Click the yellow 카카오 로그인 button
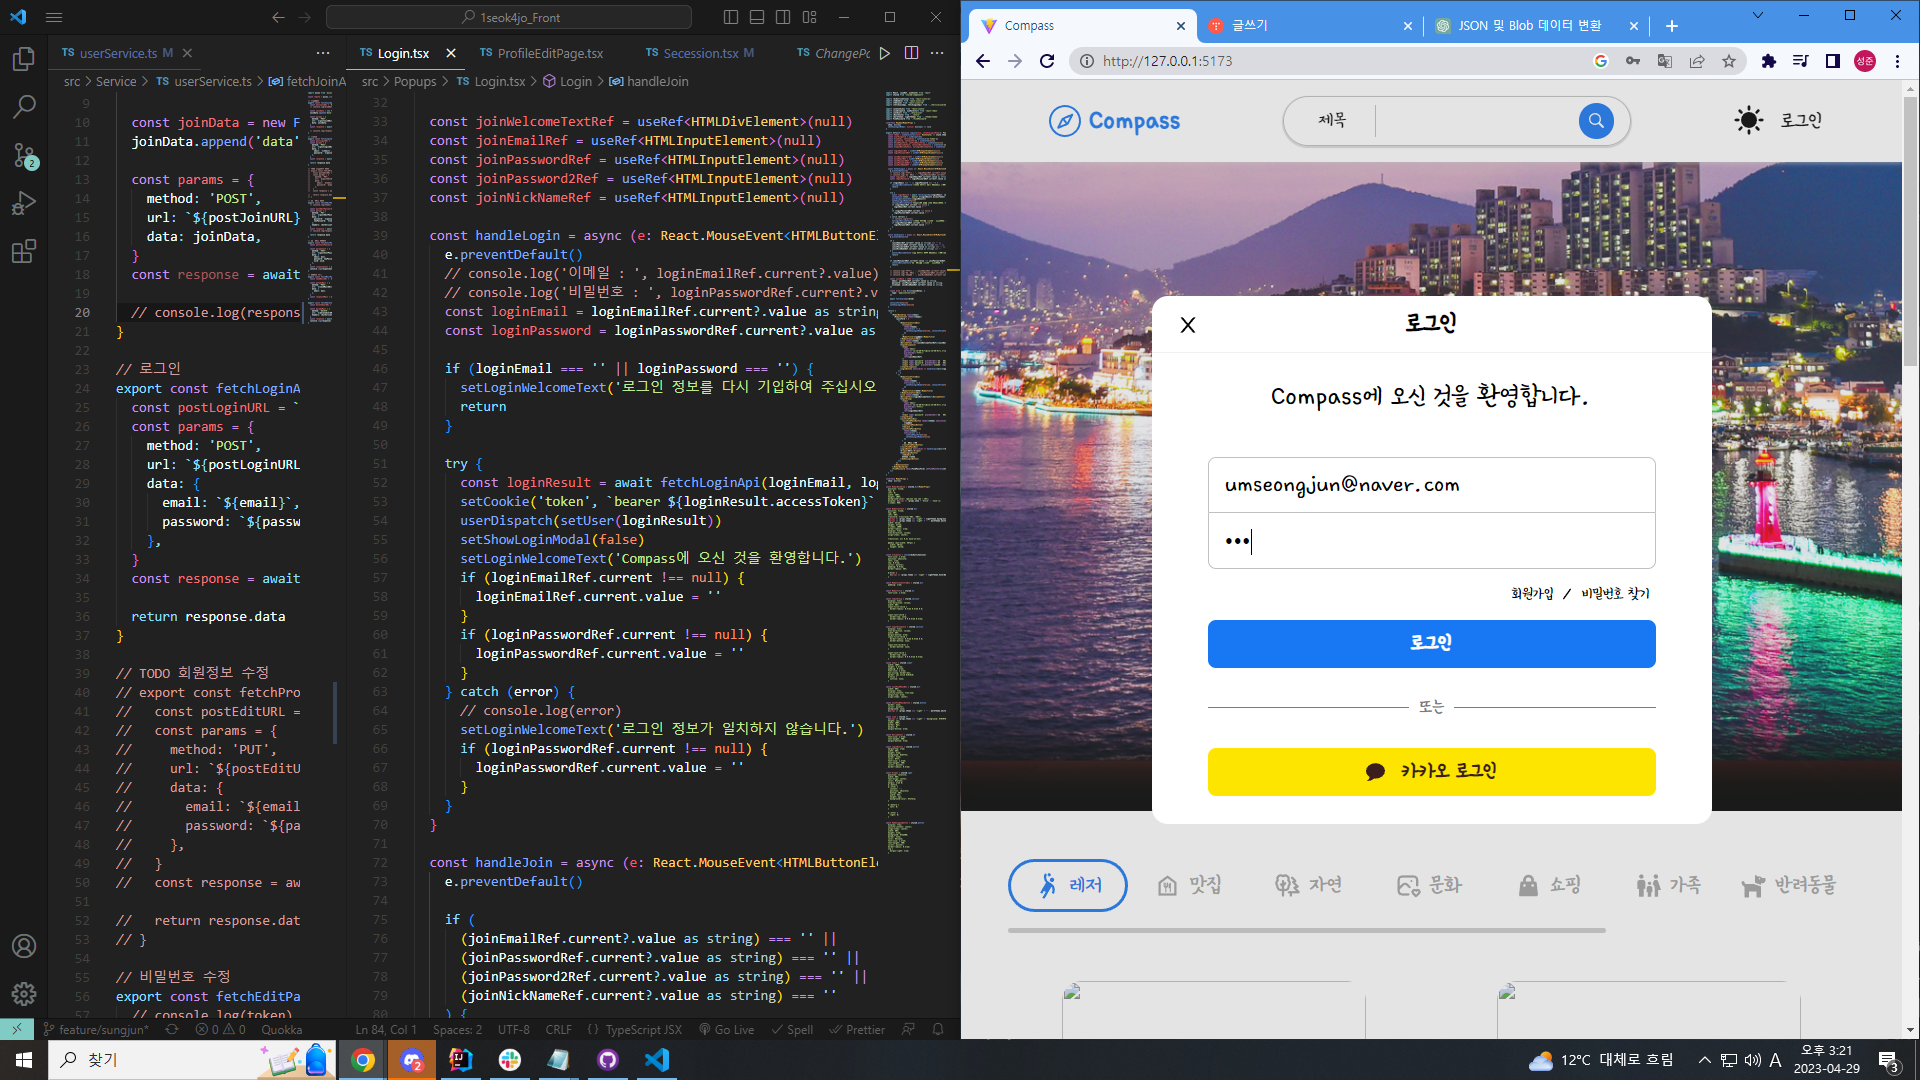 [x=1431, y=771]
